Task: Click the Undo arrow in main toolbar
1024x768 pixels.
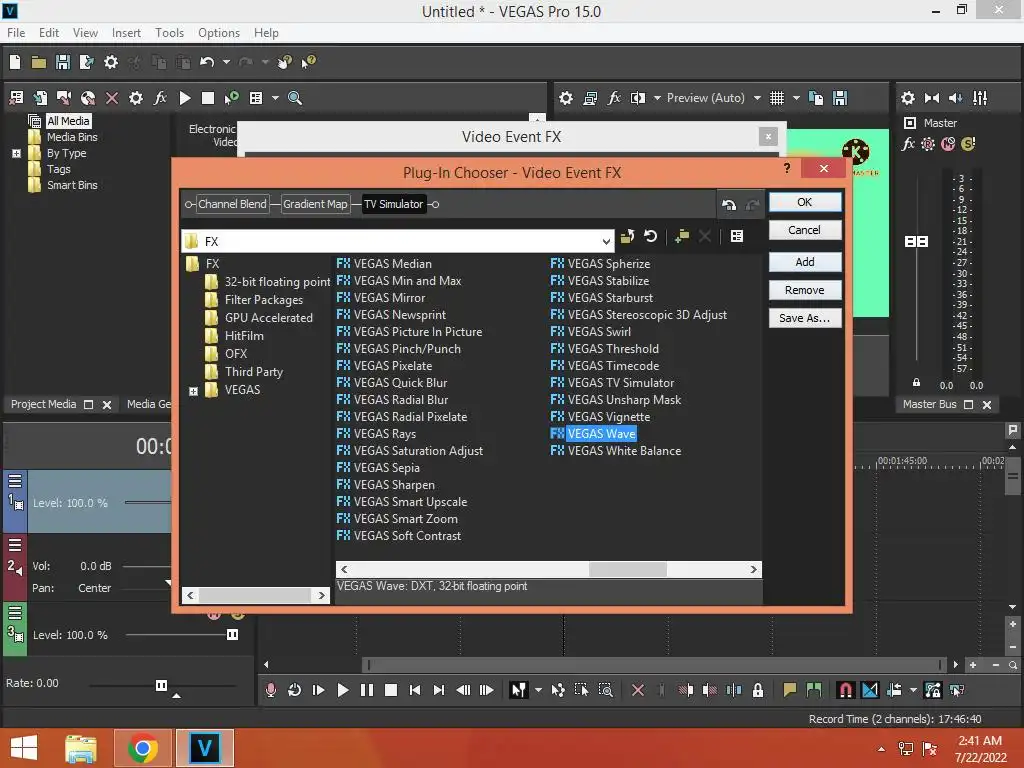Action: coord(207,62)
